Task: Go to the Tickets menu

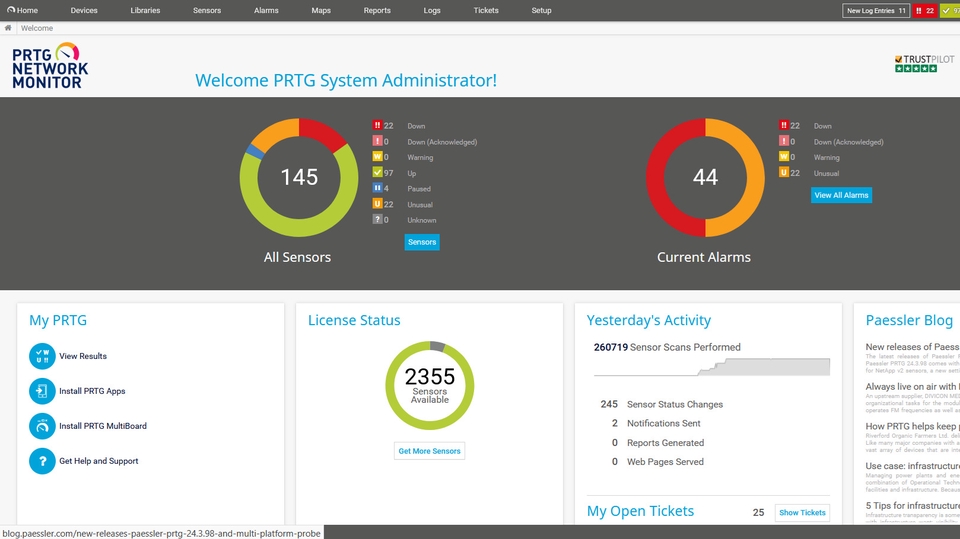Action: point(486,10)
